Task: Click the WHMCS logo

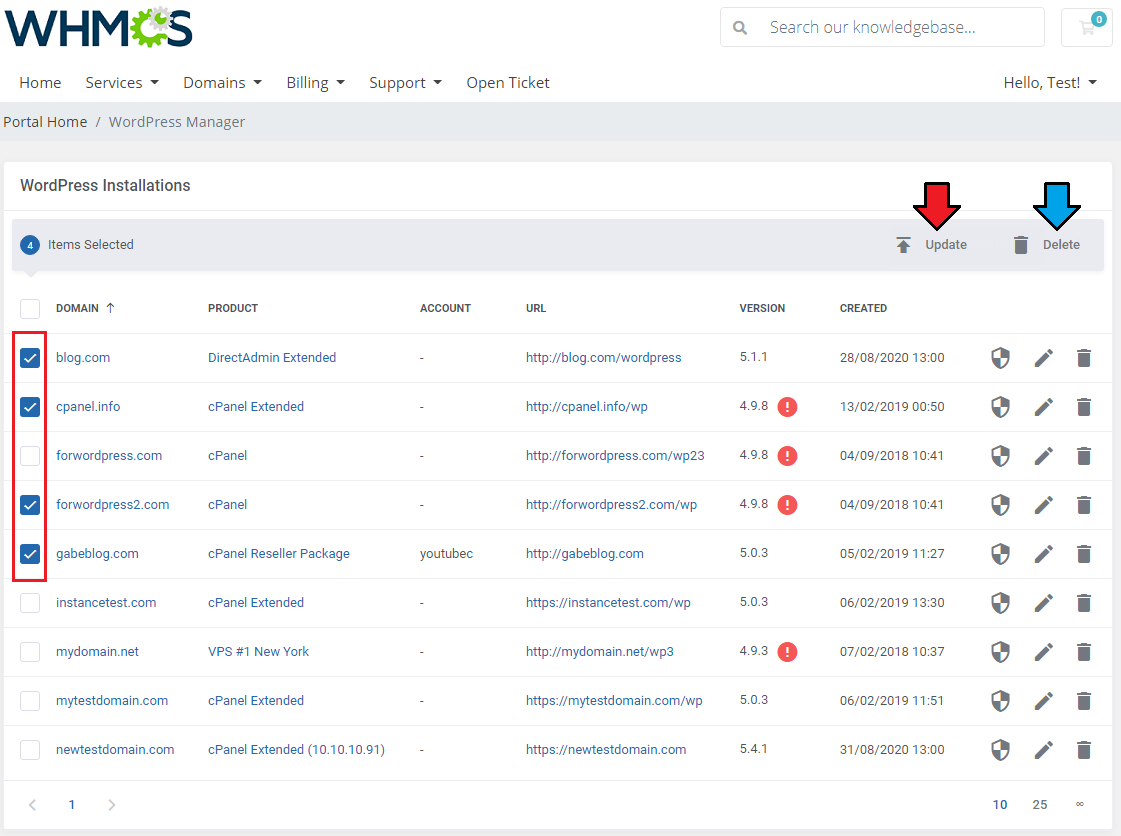Action: pyautogui.click(x=99, y=27)
